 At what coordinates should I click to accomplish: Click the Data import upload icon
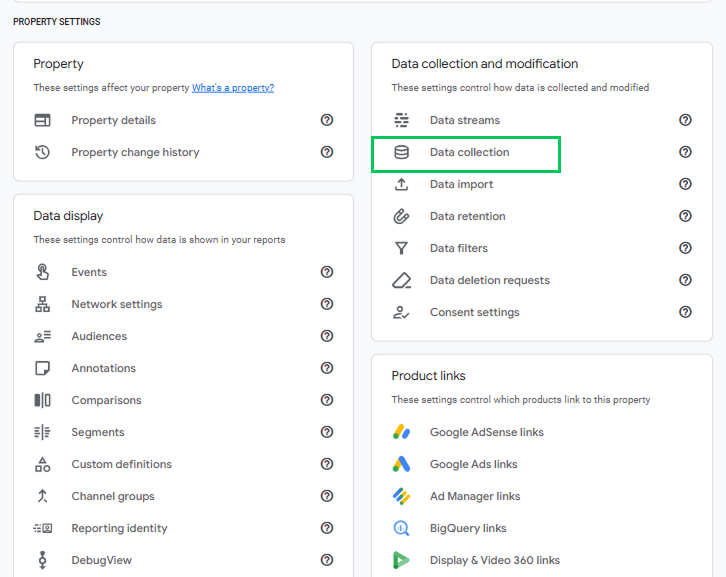401,184
